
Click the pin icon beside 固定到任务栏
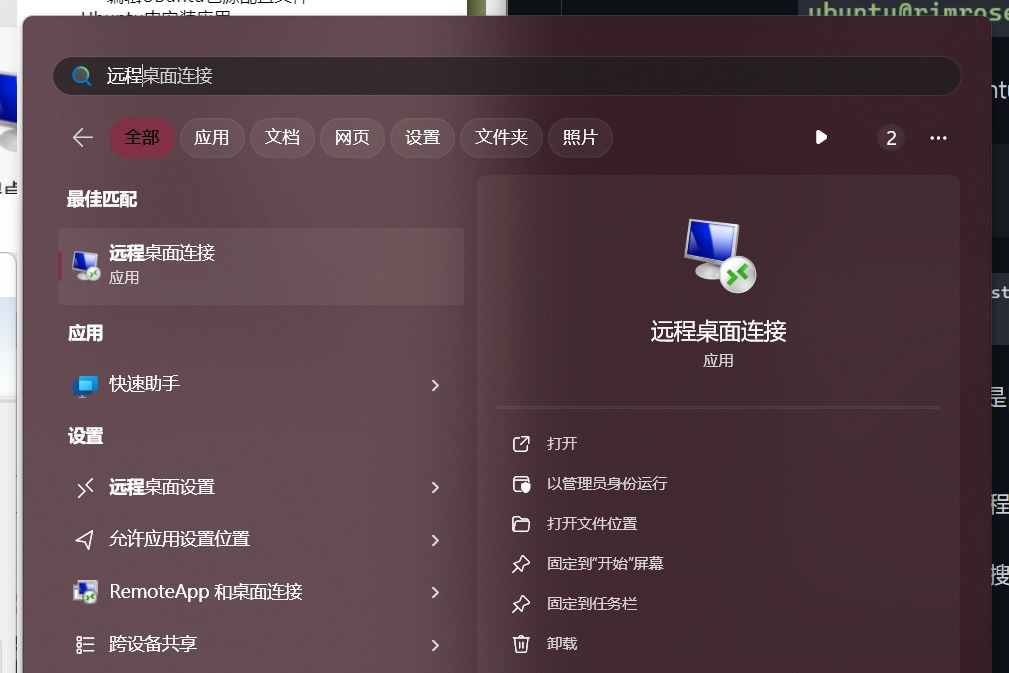(x=521, y=604)
